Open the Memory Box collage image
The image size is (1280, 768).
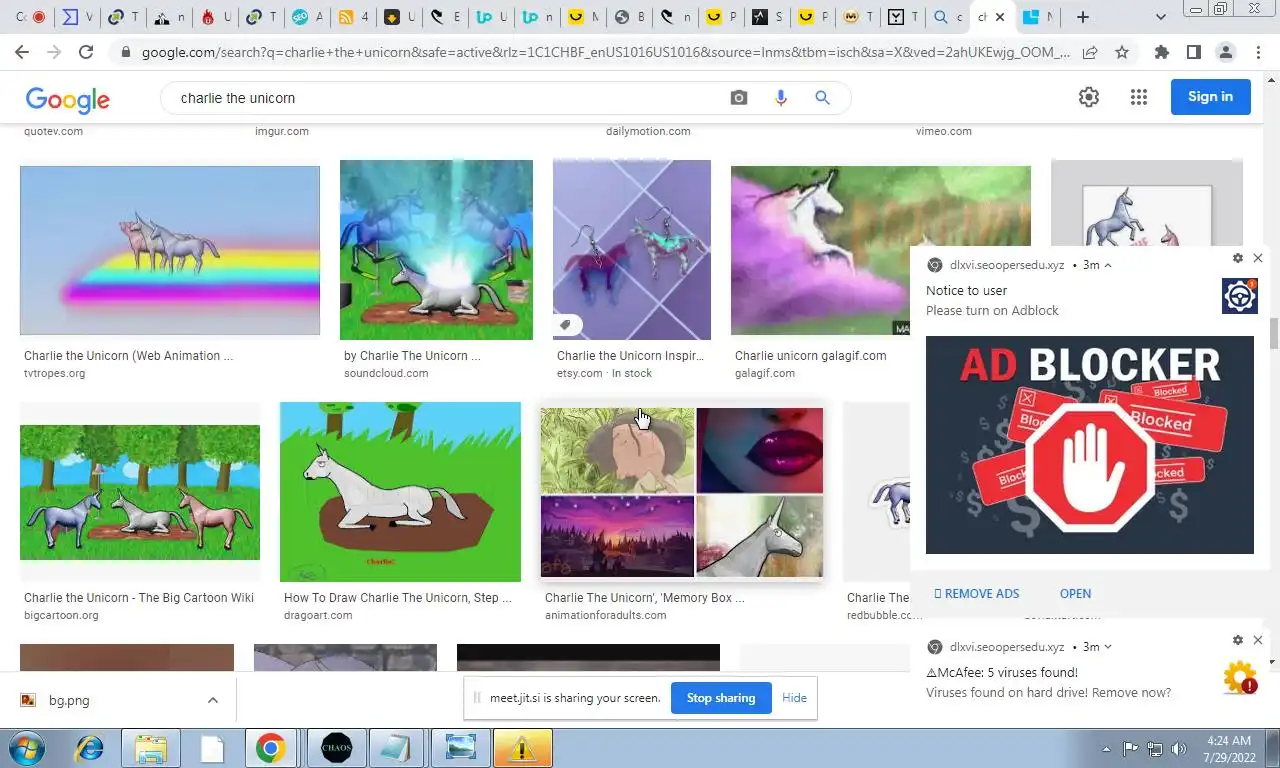coord(682,492)
